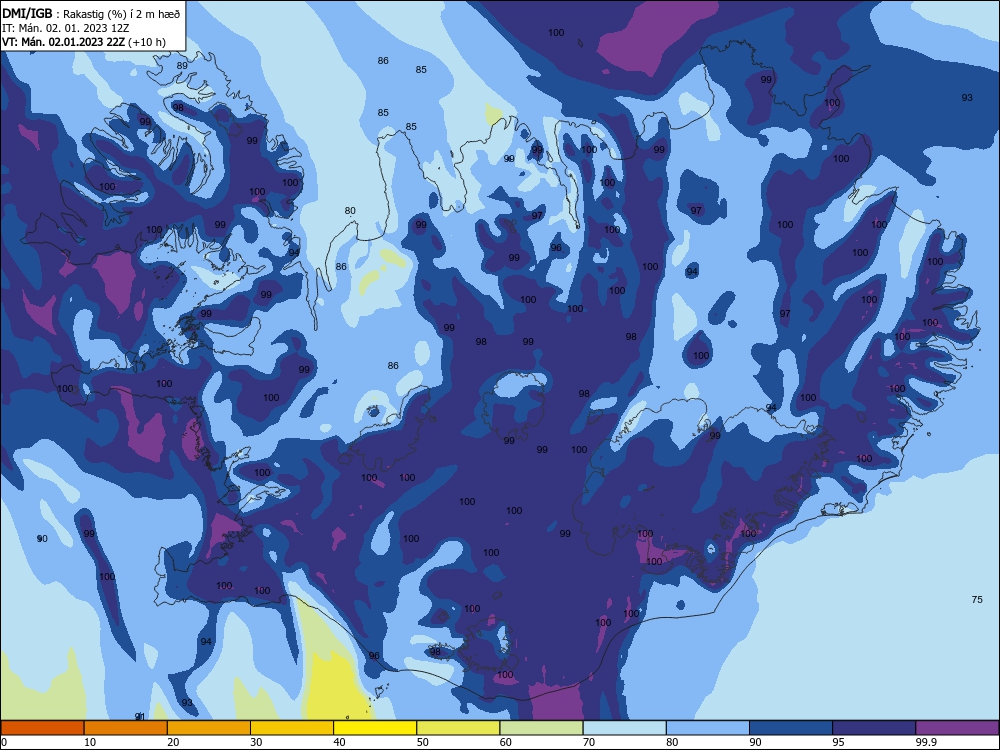Click the 'VT: Mán. 02.01.2023 22Z (+10 h)' line
1000x750 pixels.
84,42
